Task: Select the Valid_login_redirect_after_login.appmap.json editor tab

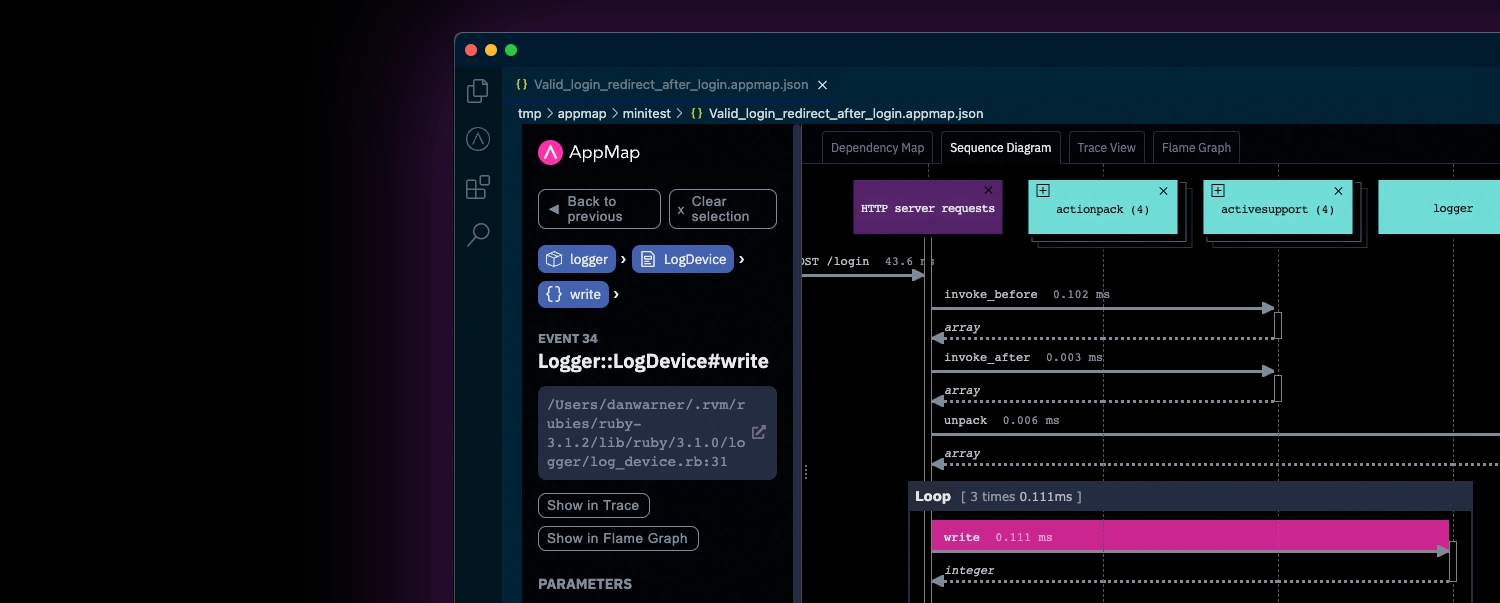Action: click(x=670, y=85)
